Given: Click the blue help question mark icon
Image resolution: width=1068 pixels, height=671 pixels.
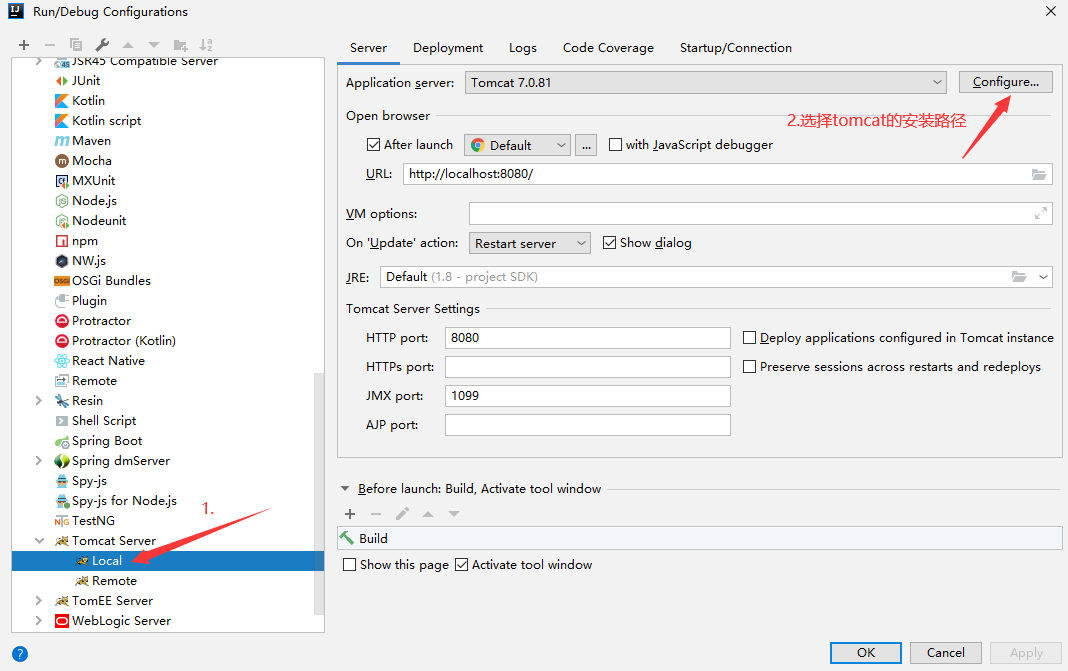Looking at the screenshot, I should click(x=20, y=654).
